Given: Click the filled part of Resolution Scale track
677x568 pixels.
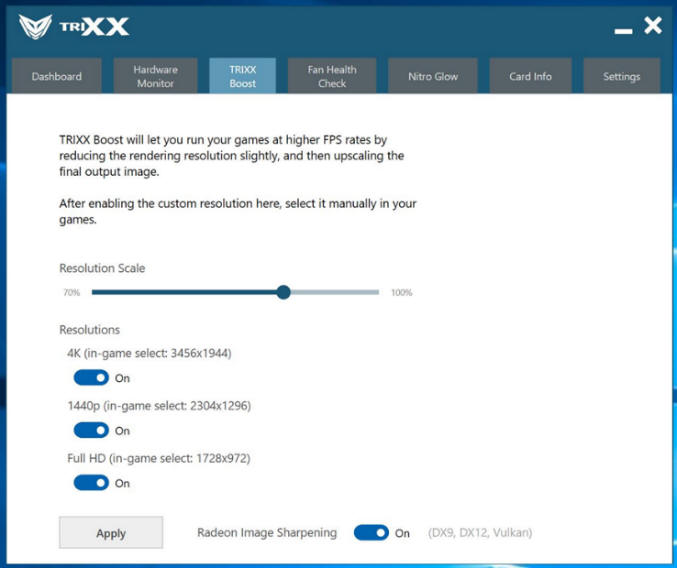Looking at the screenshot, I should point(180,292).
